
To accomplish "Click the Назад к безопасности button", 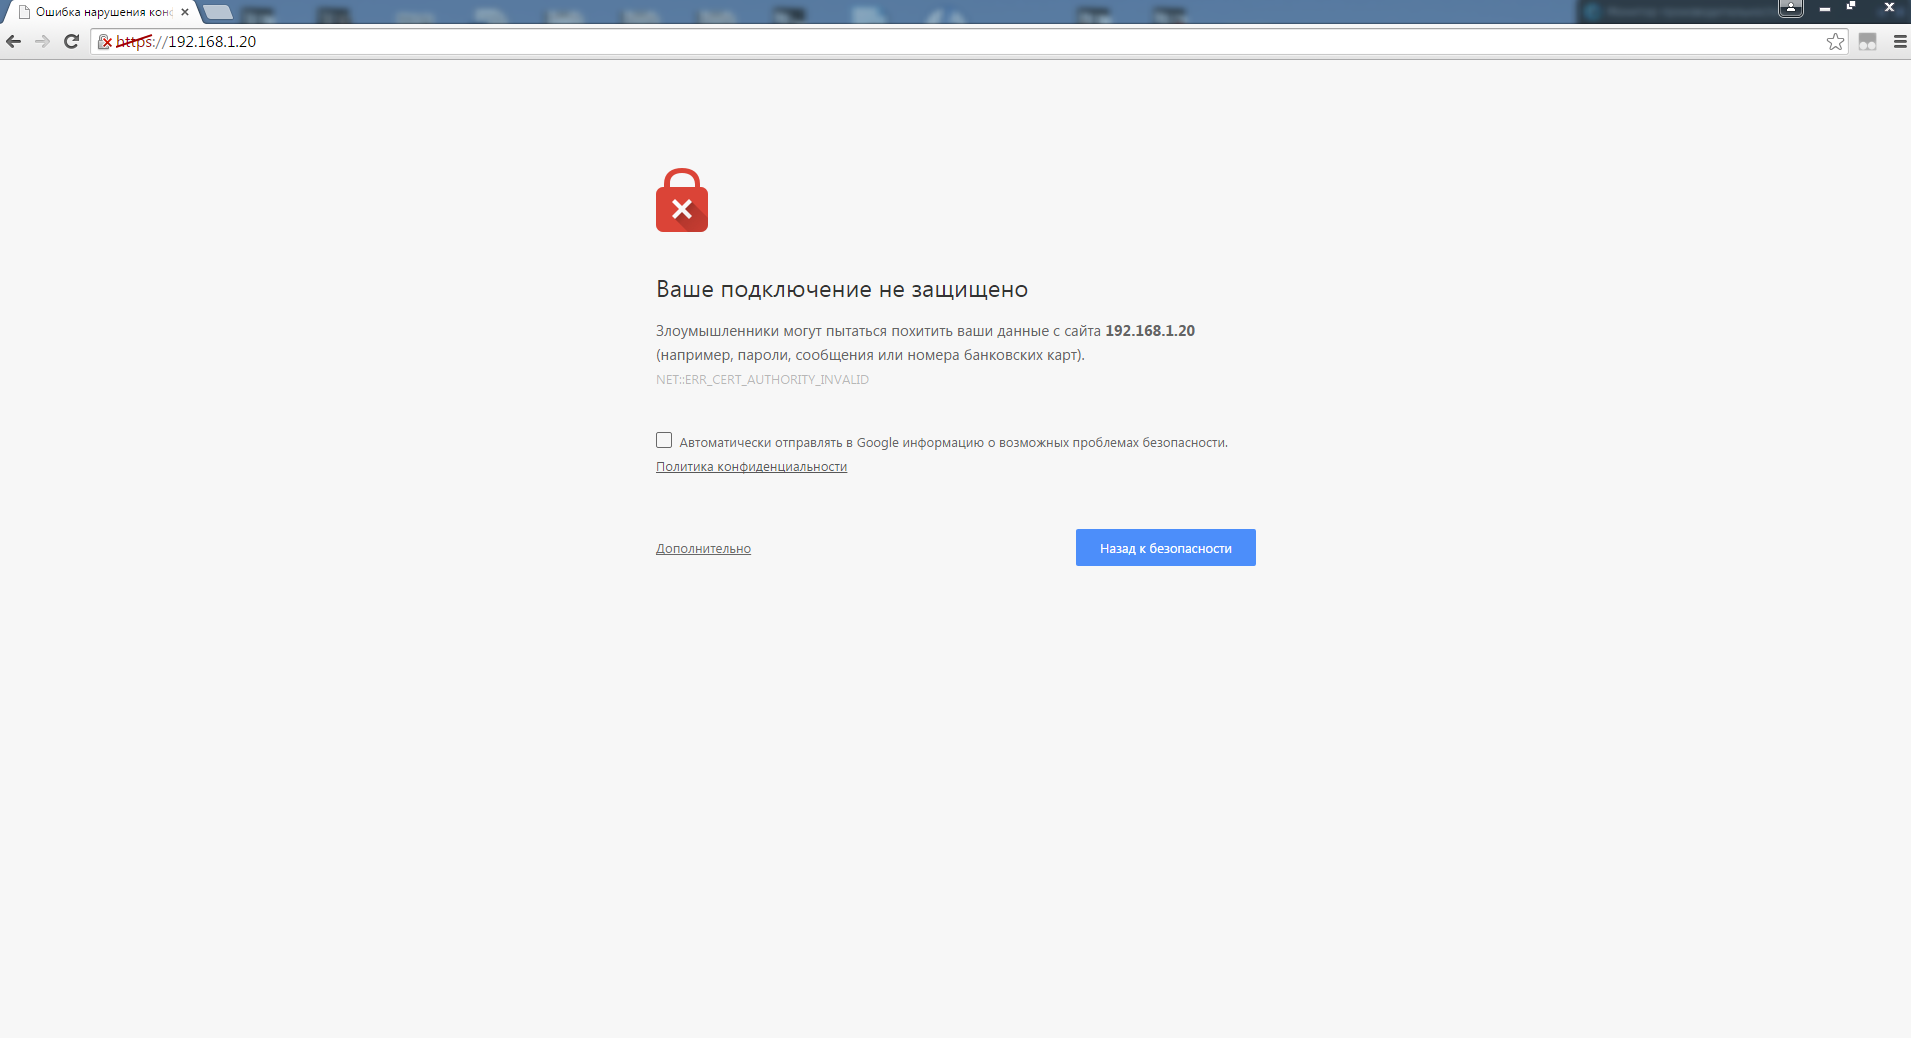I will tap(1165, 548).
